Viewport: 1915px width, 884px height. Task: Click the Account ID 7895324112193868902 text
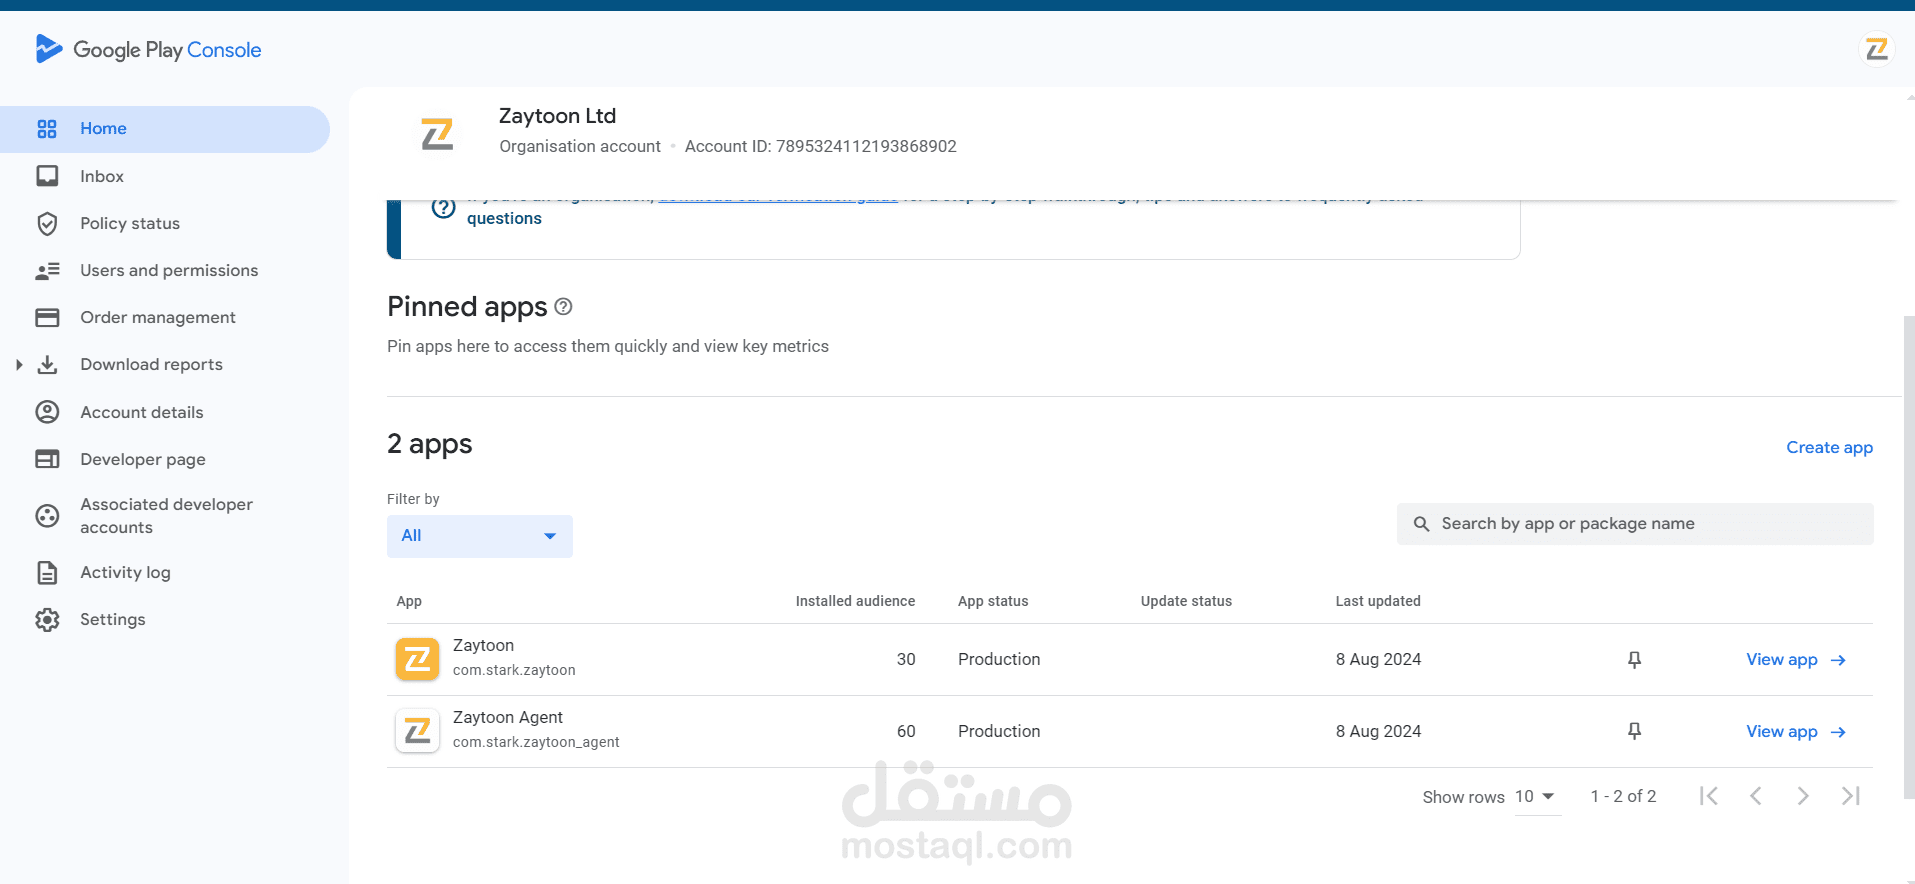tap(820, 147)
